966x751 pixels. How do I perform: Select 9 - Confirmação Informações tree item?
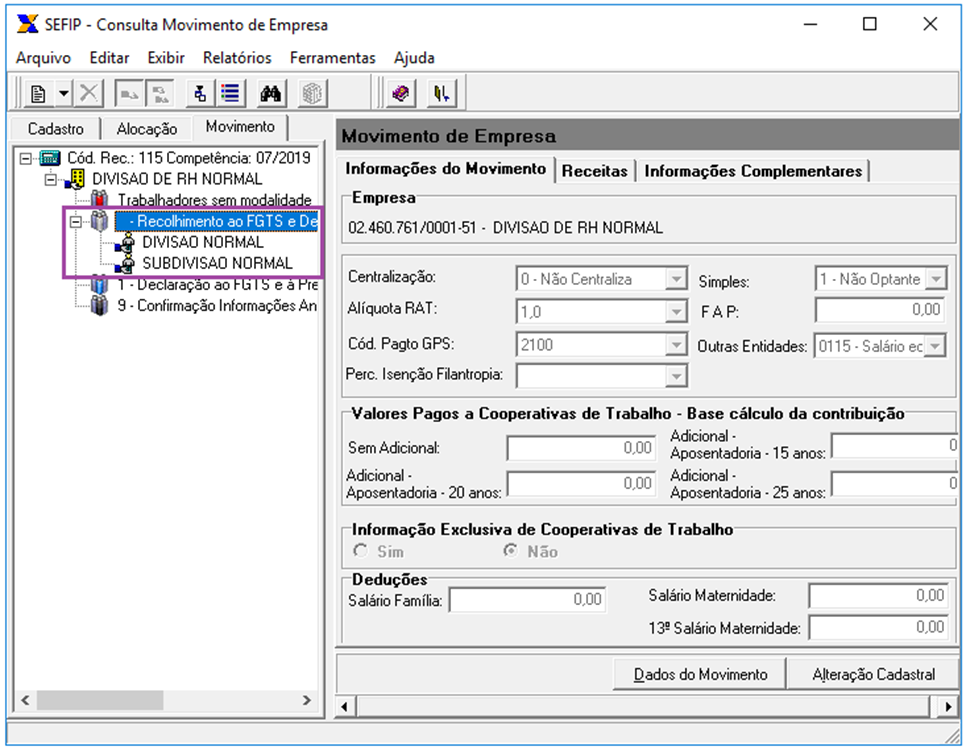click(x=217, y=306)
